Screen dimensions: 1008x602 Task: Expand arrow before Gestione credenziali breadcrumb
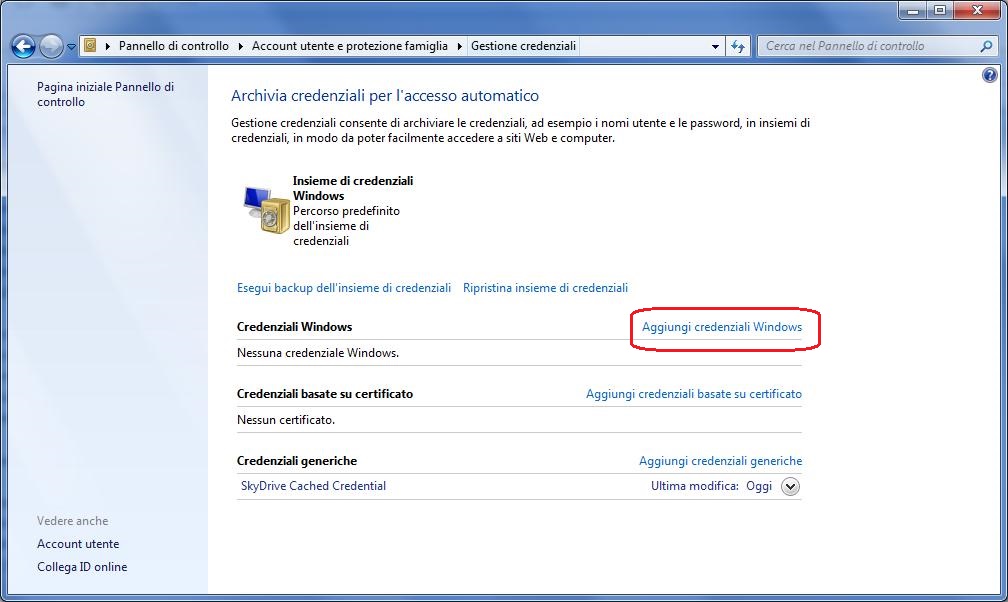(x=460, y=46)
